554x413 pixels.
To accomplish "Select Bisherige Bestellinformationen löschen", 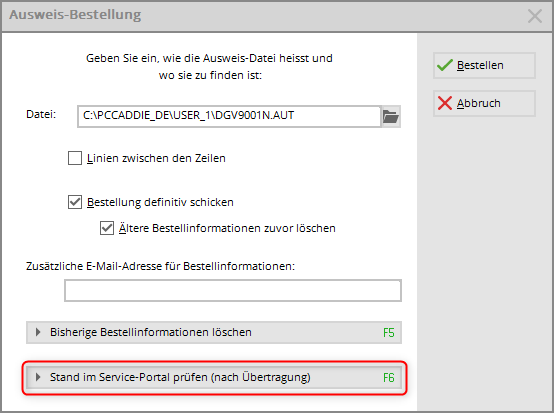I will [x=214, y=332].
